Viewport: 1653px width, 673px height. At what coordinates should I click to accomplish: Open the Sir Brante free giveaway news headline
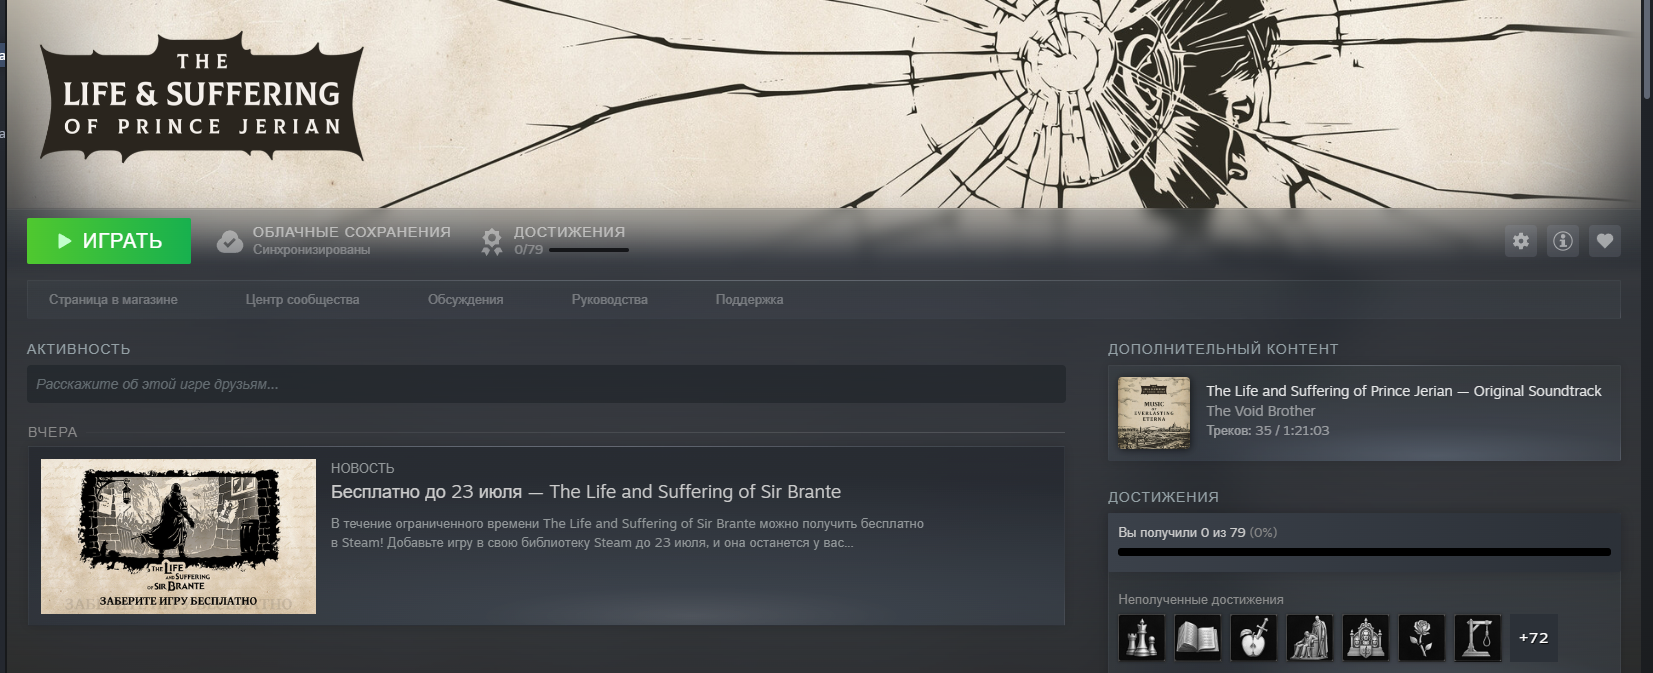coord(586,492)
